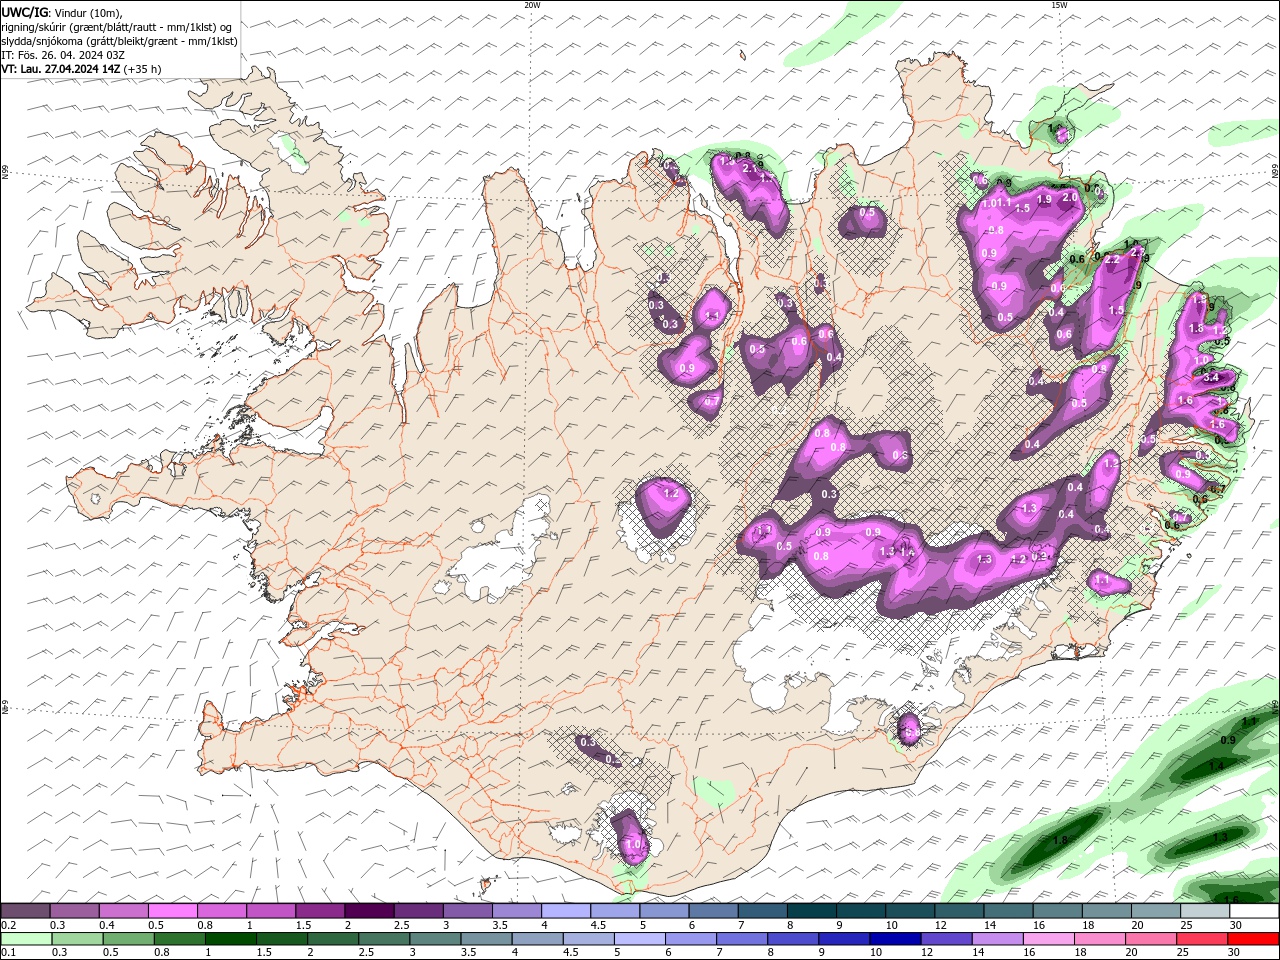Screen dimensions: 1280x960
Task: Click the 'slydda/snjókoma' snow description line
Action: 120,41
